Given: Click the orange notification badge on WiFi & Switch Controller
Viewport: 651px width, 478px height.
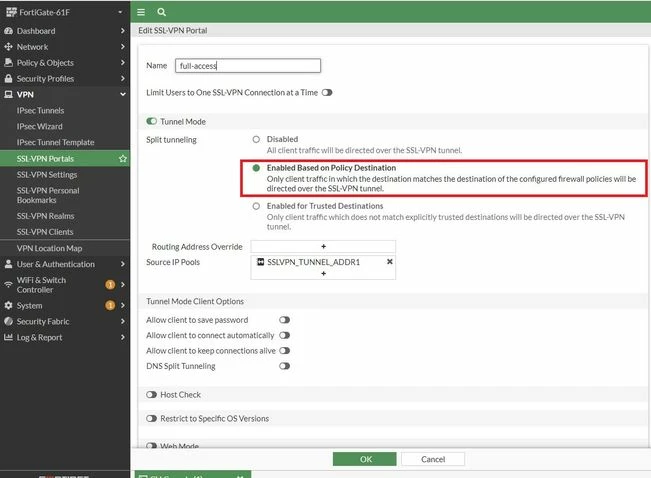Looking at the screenshot, I should [x=110, y=284].
